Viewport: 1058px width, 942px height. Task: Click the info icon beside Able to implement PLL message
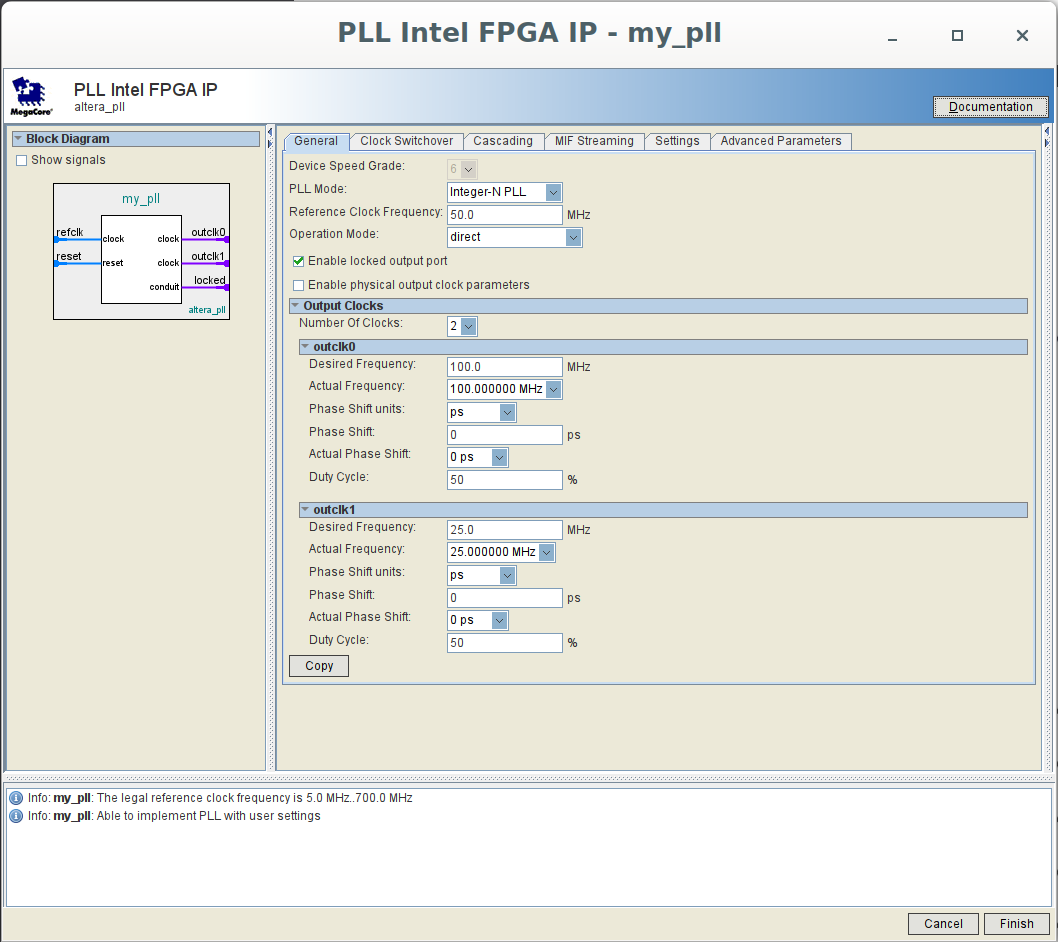[x=16, y=816]
